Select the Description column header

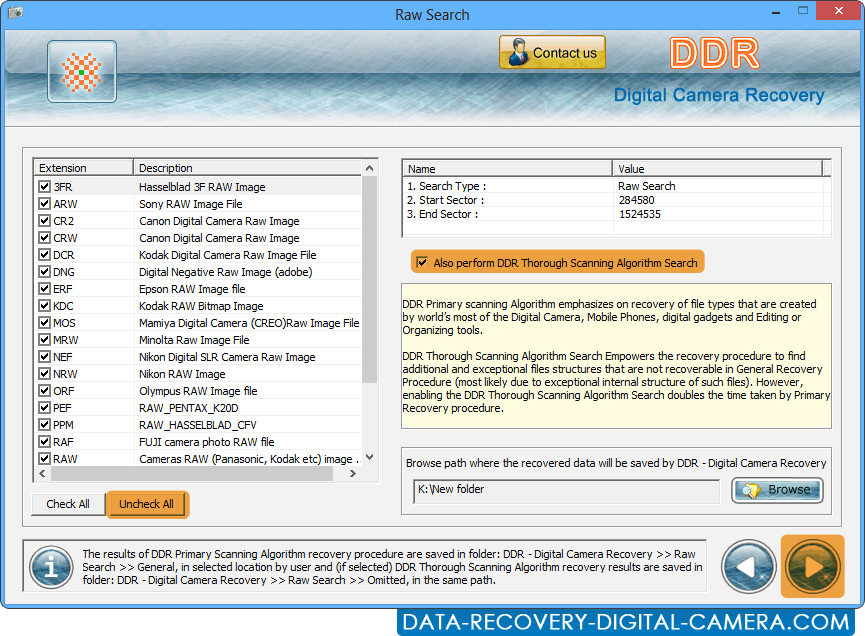(x=165, y=167)
